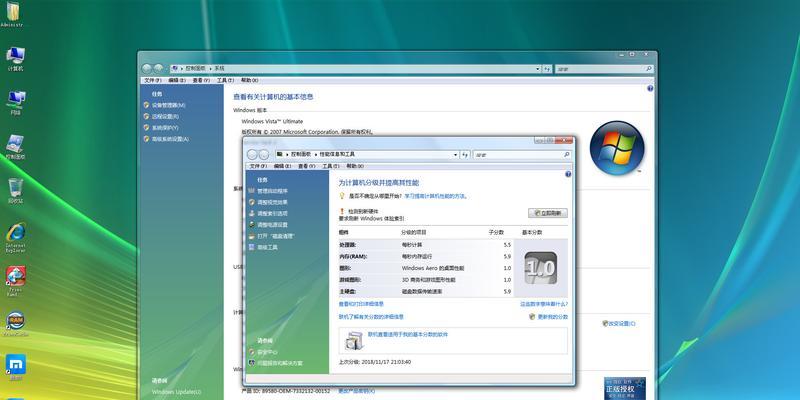Click Back arrow in the performance window

(252, 155)
